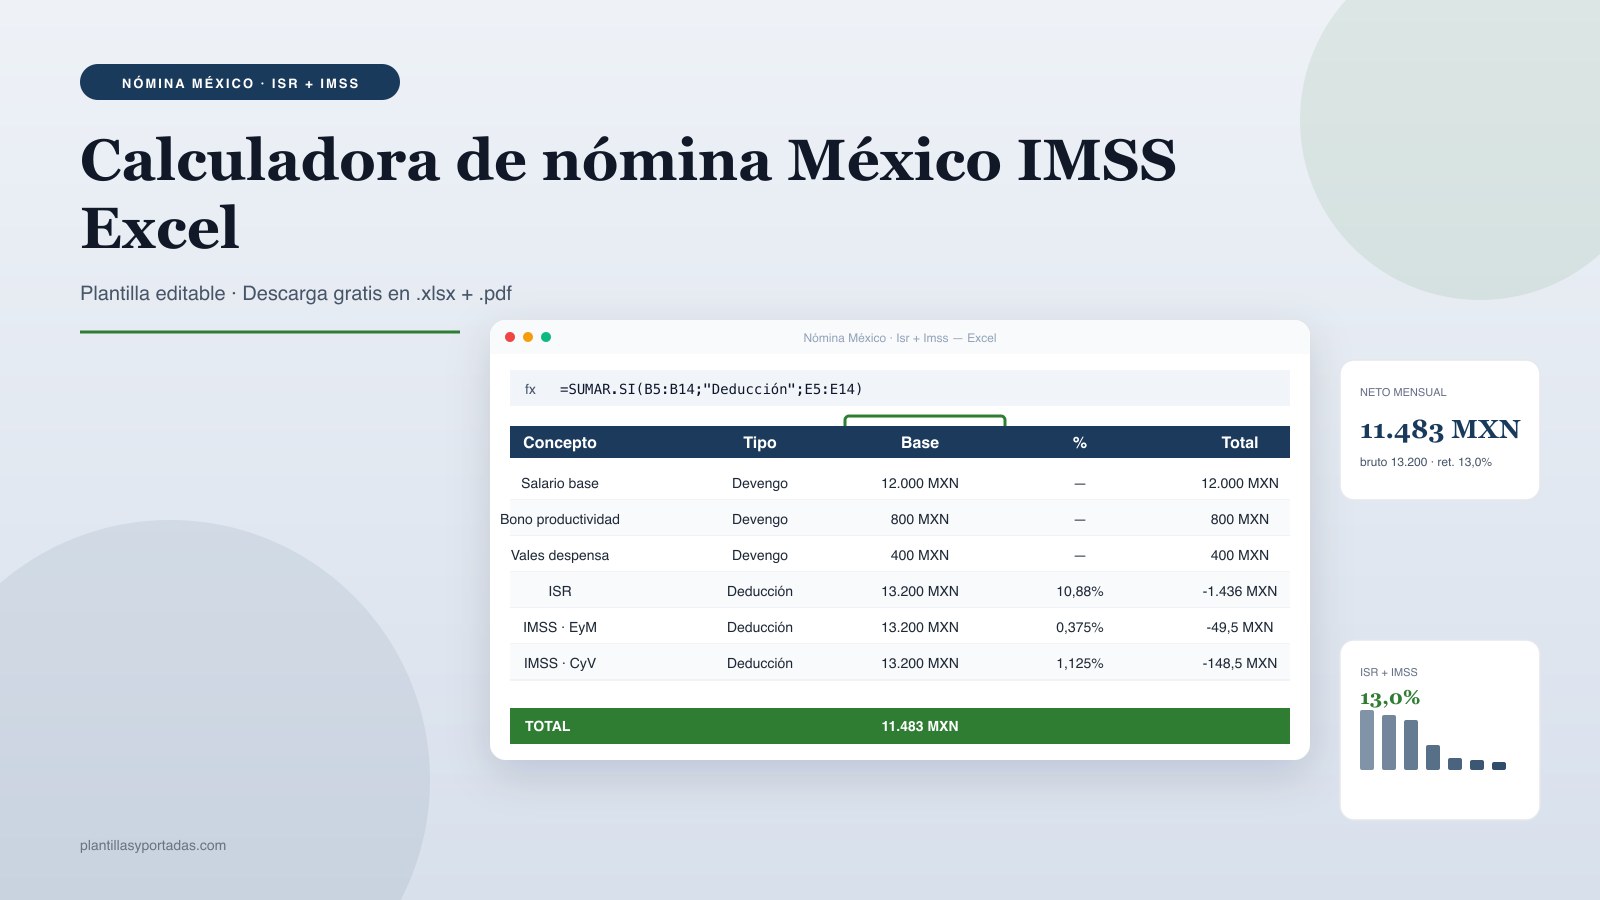Click the 0,375% percentage cell
This screenshot has width=1600, height=900.
(1080, 627)
